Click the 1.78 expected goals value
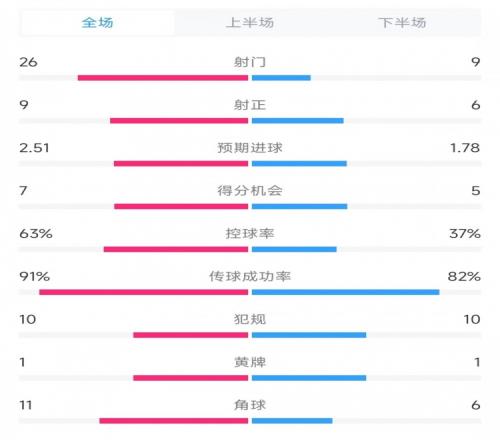 coord(465,148)
